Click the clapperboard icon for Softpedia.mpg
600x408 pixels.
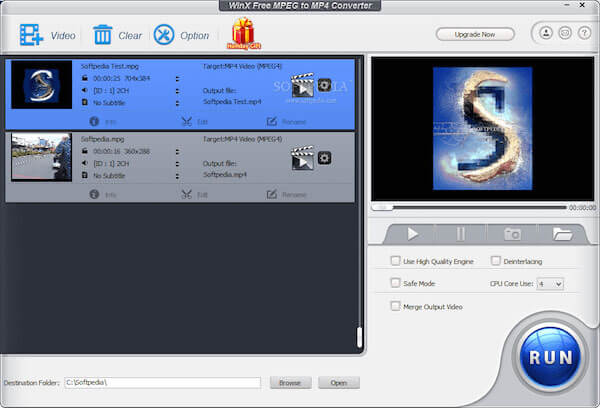[x=302, y=158]
